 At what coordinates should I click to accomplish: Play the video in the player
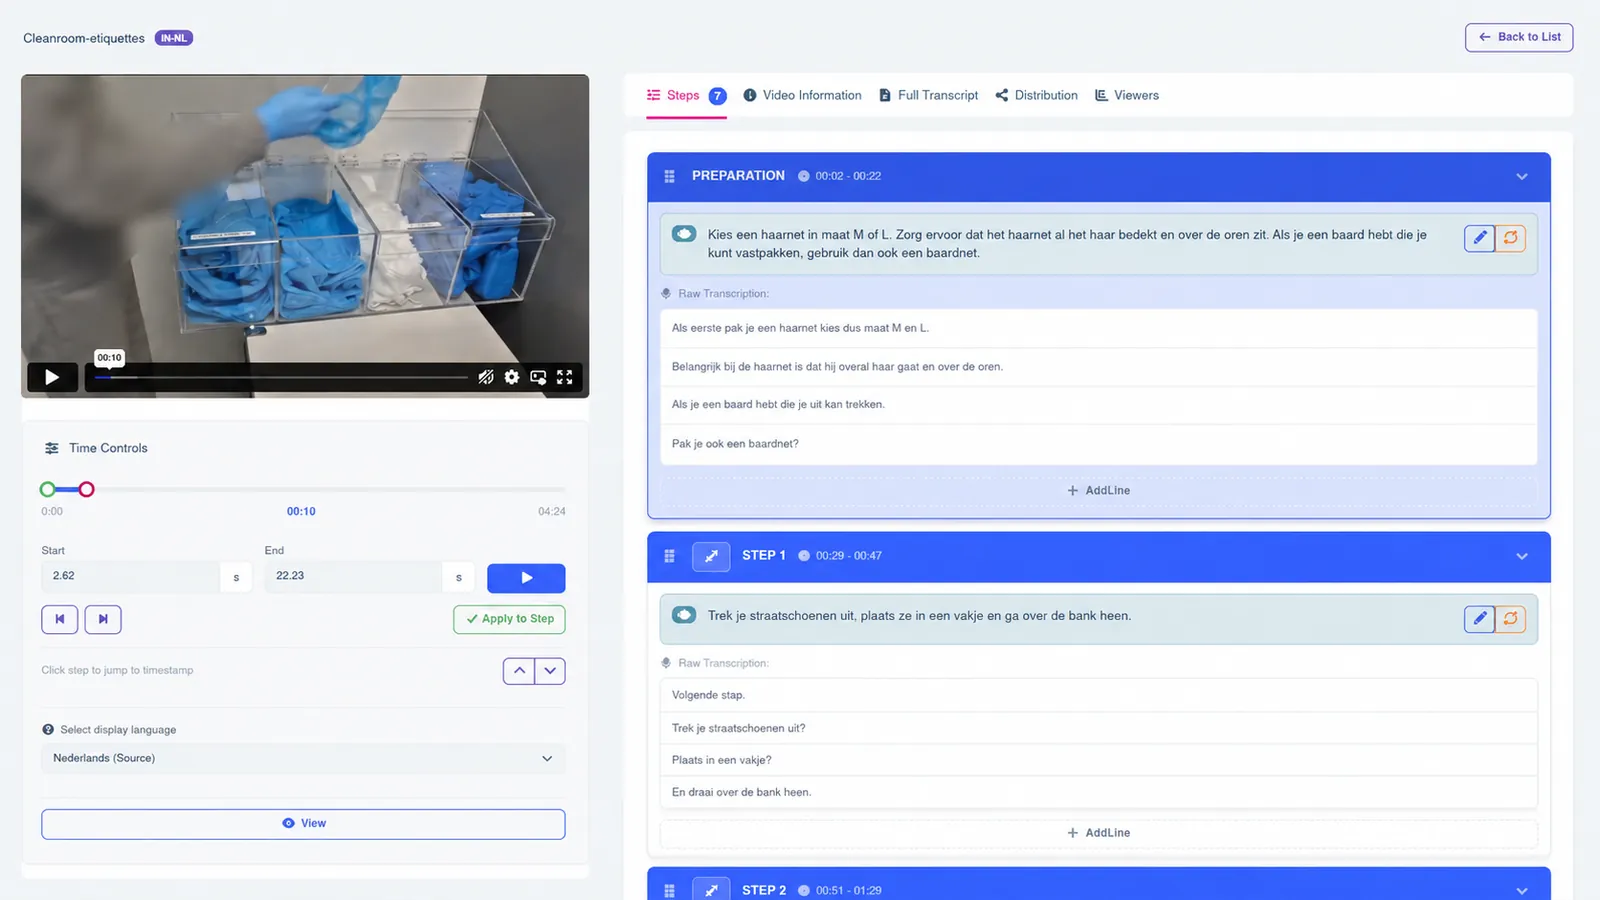pyautogui.click(x=52, y=377)
